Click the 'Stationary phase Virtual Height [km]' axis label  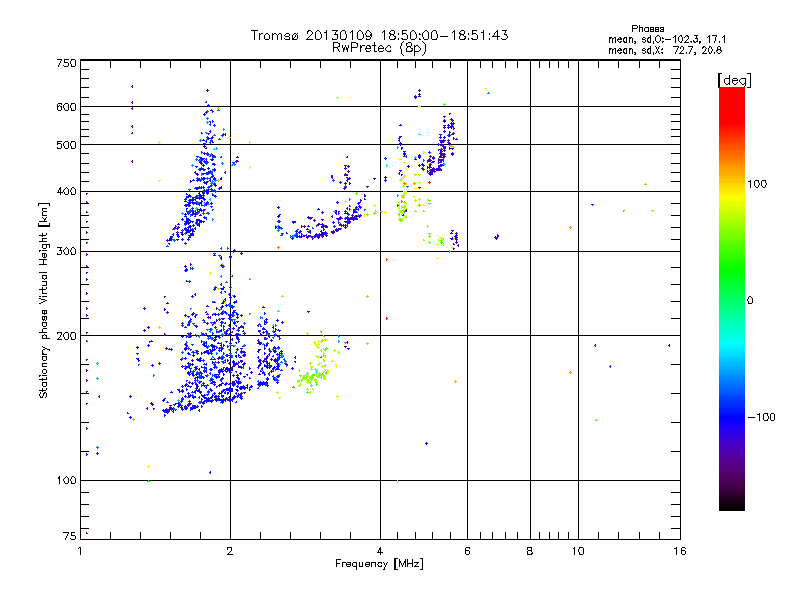[x=44, y=300]
